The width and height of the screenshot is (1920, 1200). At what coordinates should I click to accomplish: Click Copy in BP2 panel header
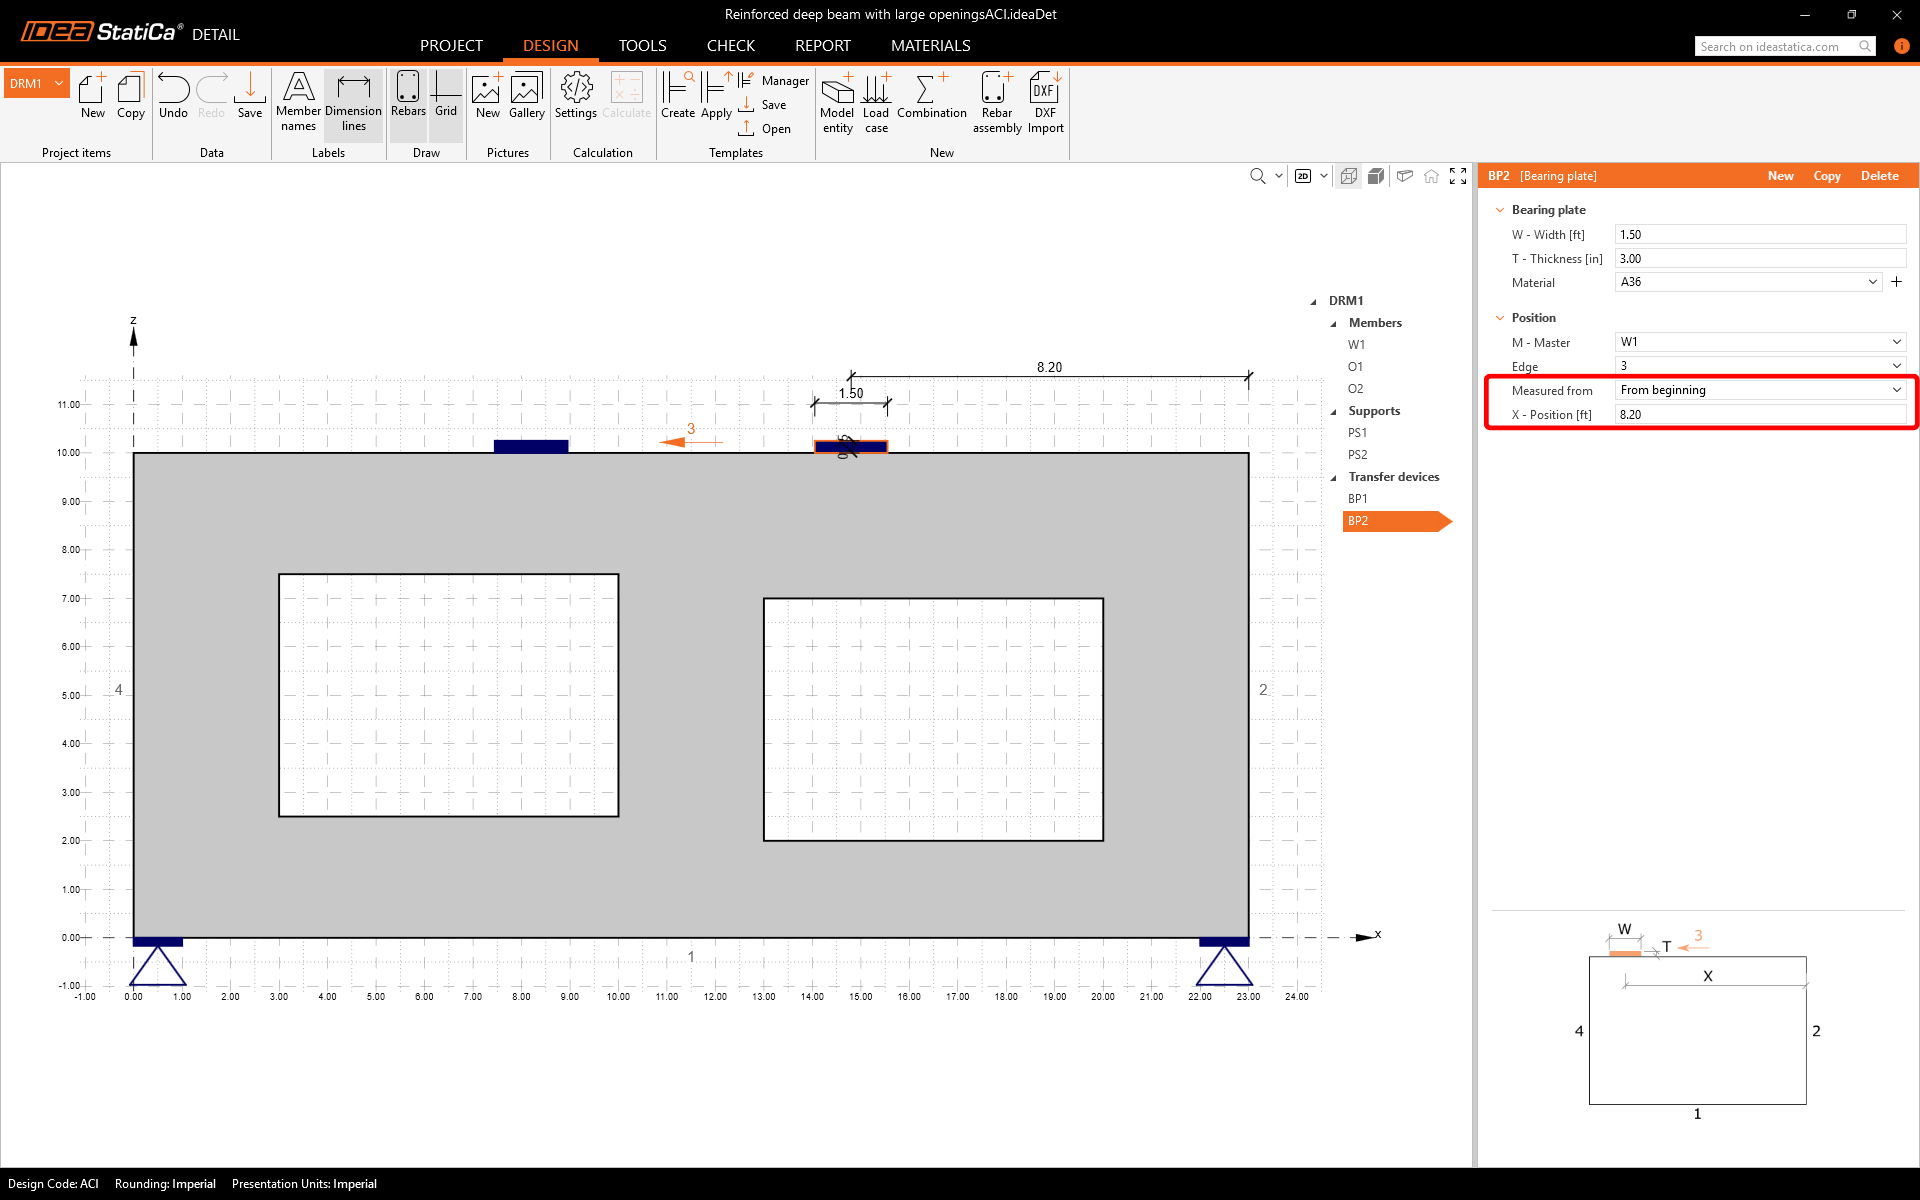tap(1826, 176)
